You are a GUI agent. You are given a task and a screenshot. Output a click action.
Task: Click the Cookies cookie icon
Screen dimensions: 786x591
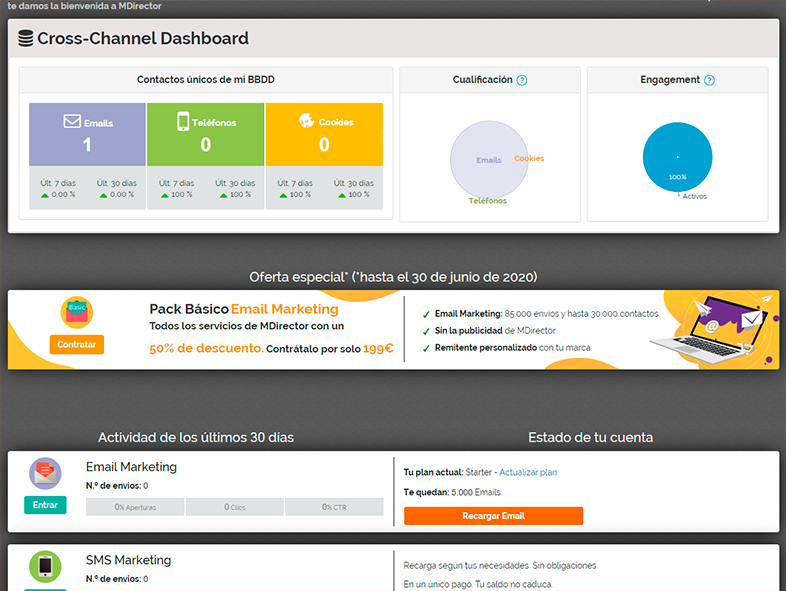[x=306, y=121]
